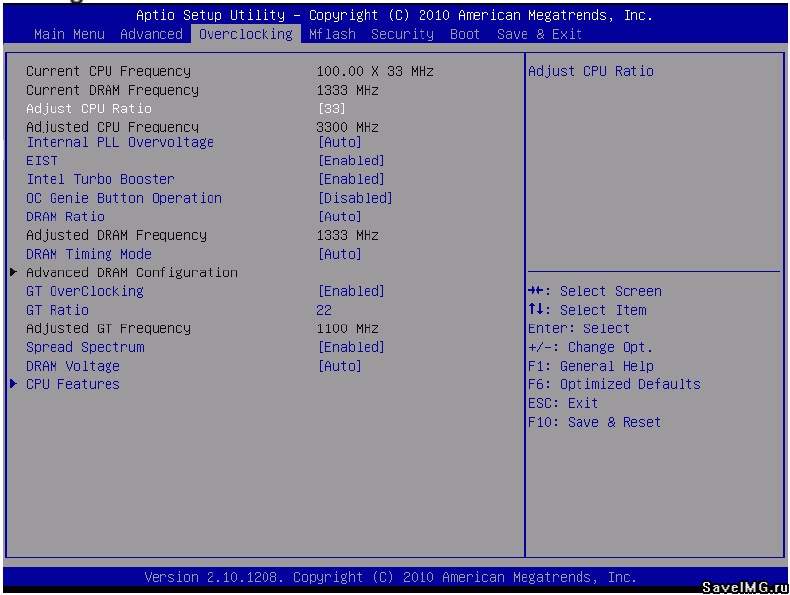Toggle GT OverClocking [Enabled] value

[x=351, y=291]
